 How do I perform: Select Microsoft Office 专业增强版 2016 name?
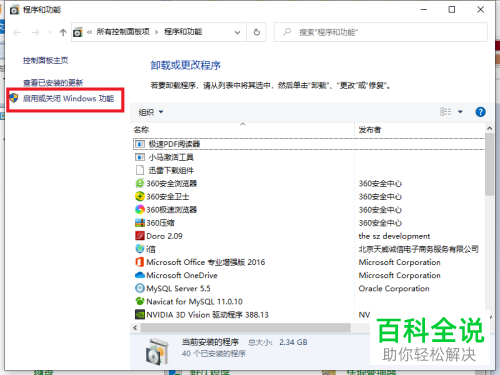[x=206, y=262]
